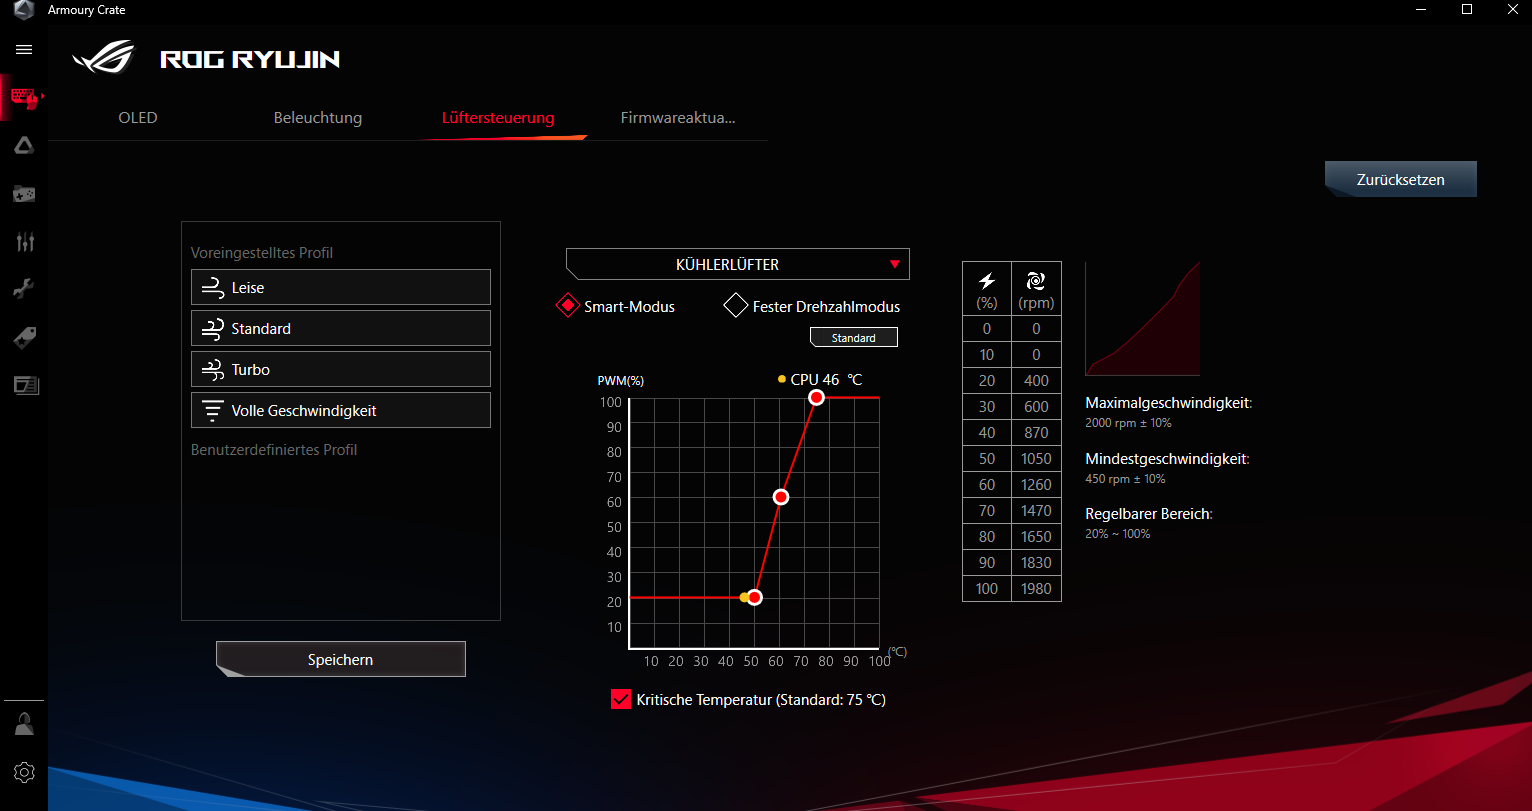This screenshot has width=1532, height=811.
Task: Click the Speichern button
Action: coord(341,659)
